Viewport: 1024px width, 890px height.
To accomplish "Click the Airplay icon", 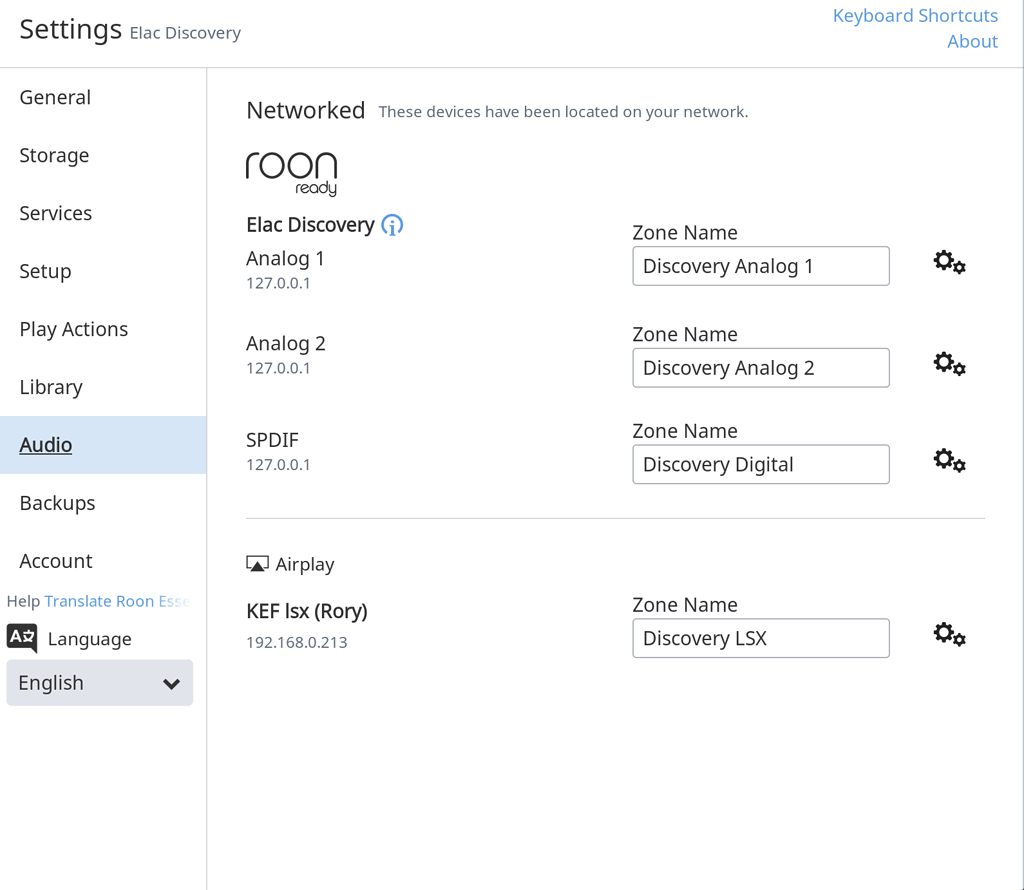I will (x=257, y=565).
